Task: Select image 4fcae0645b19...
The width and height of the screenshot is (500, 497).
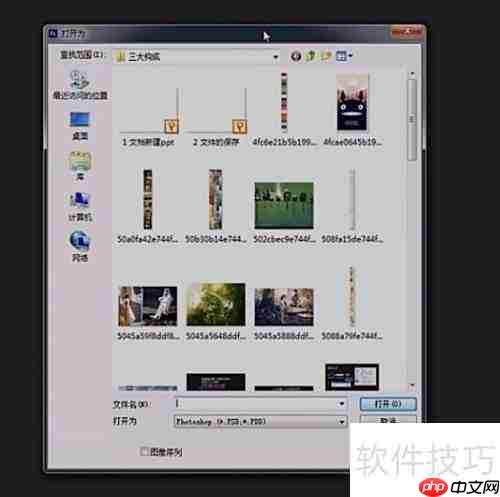Action: coord(352,110)
